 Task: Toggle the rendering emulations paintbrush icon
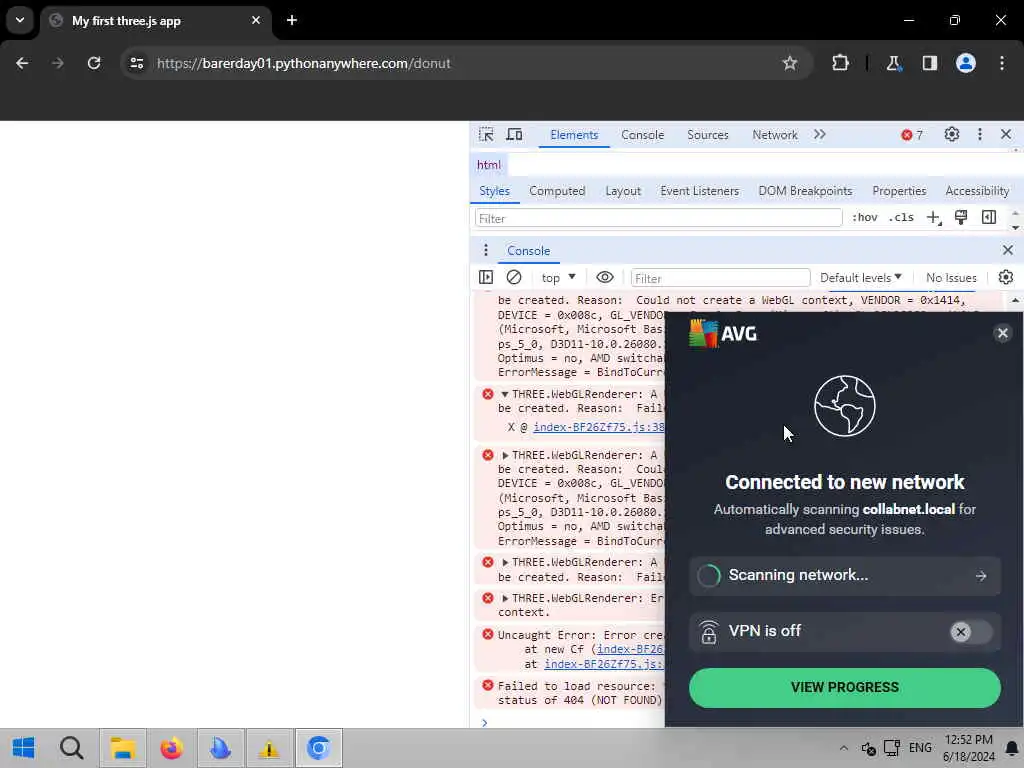click(x=961, y=217)
